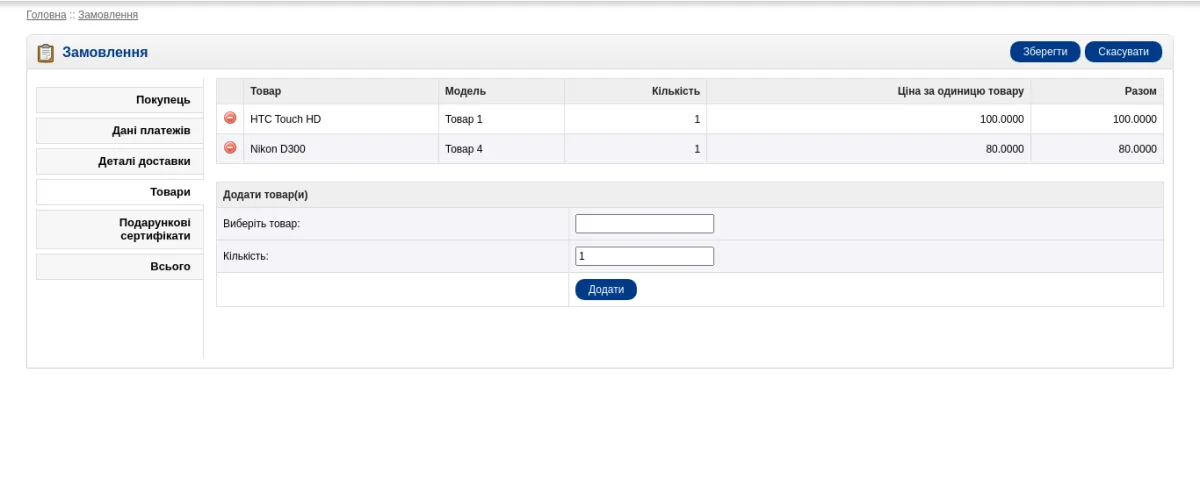Remove HTC Touch HD product row
This screenshot has width=1200, height=494.
click(x=230, y=118)
